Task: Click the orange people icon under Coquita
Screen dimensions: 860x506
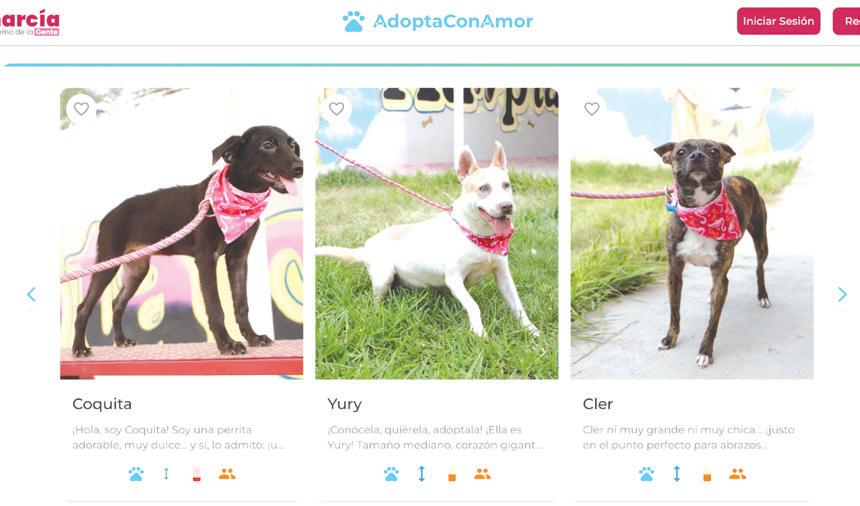Action: [227, 474]
